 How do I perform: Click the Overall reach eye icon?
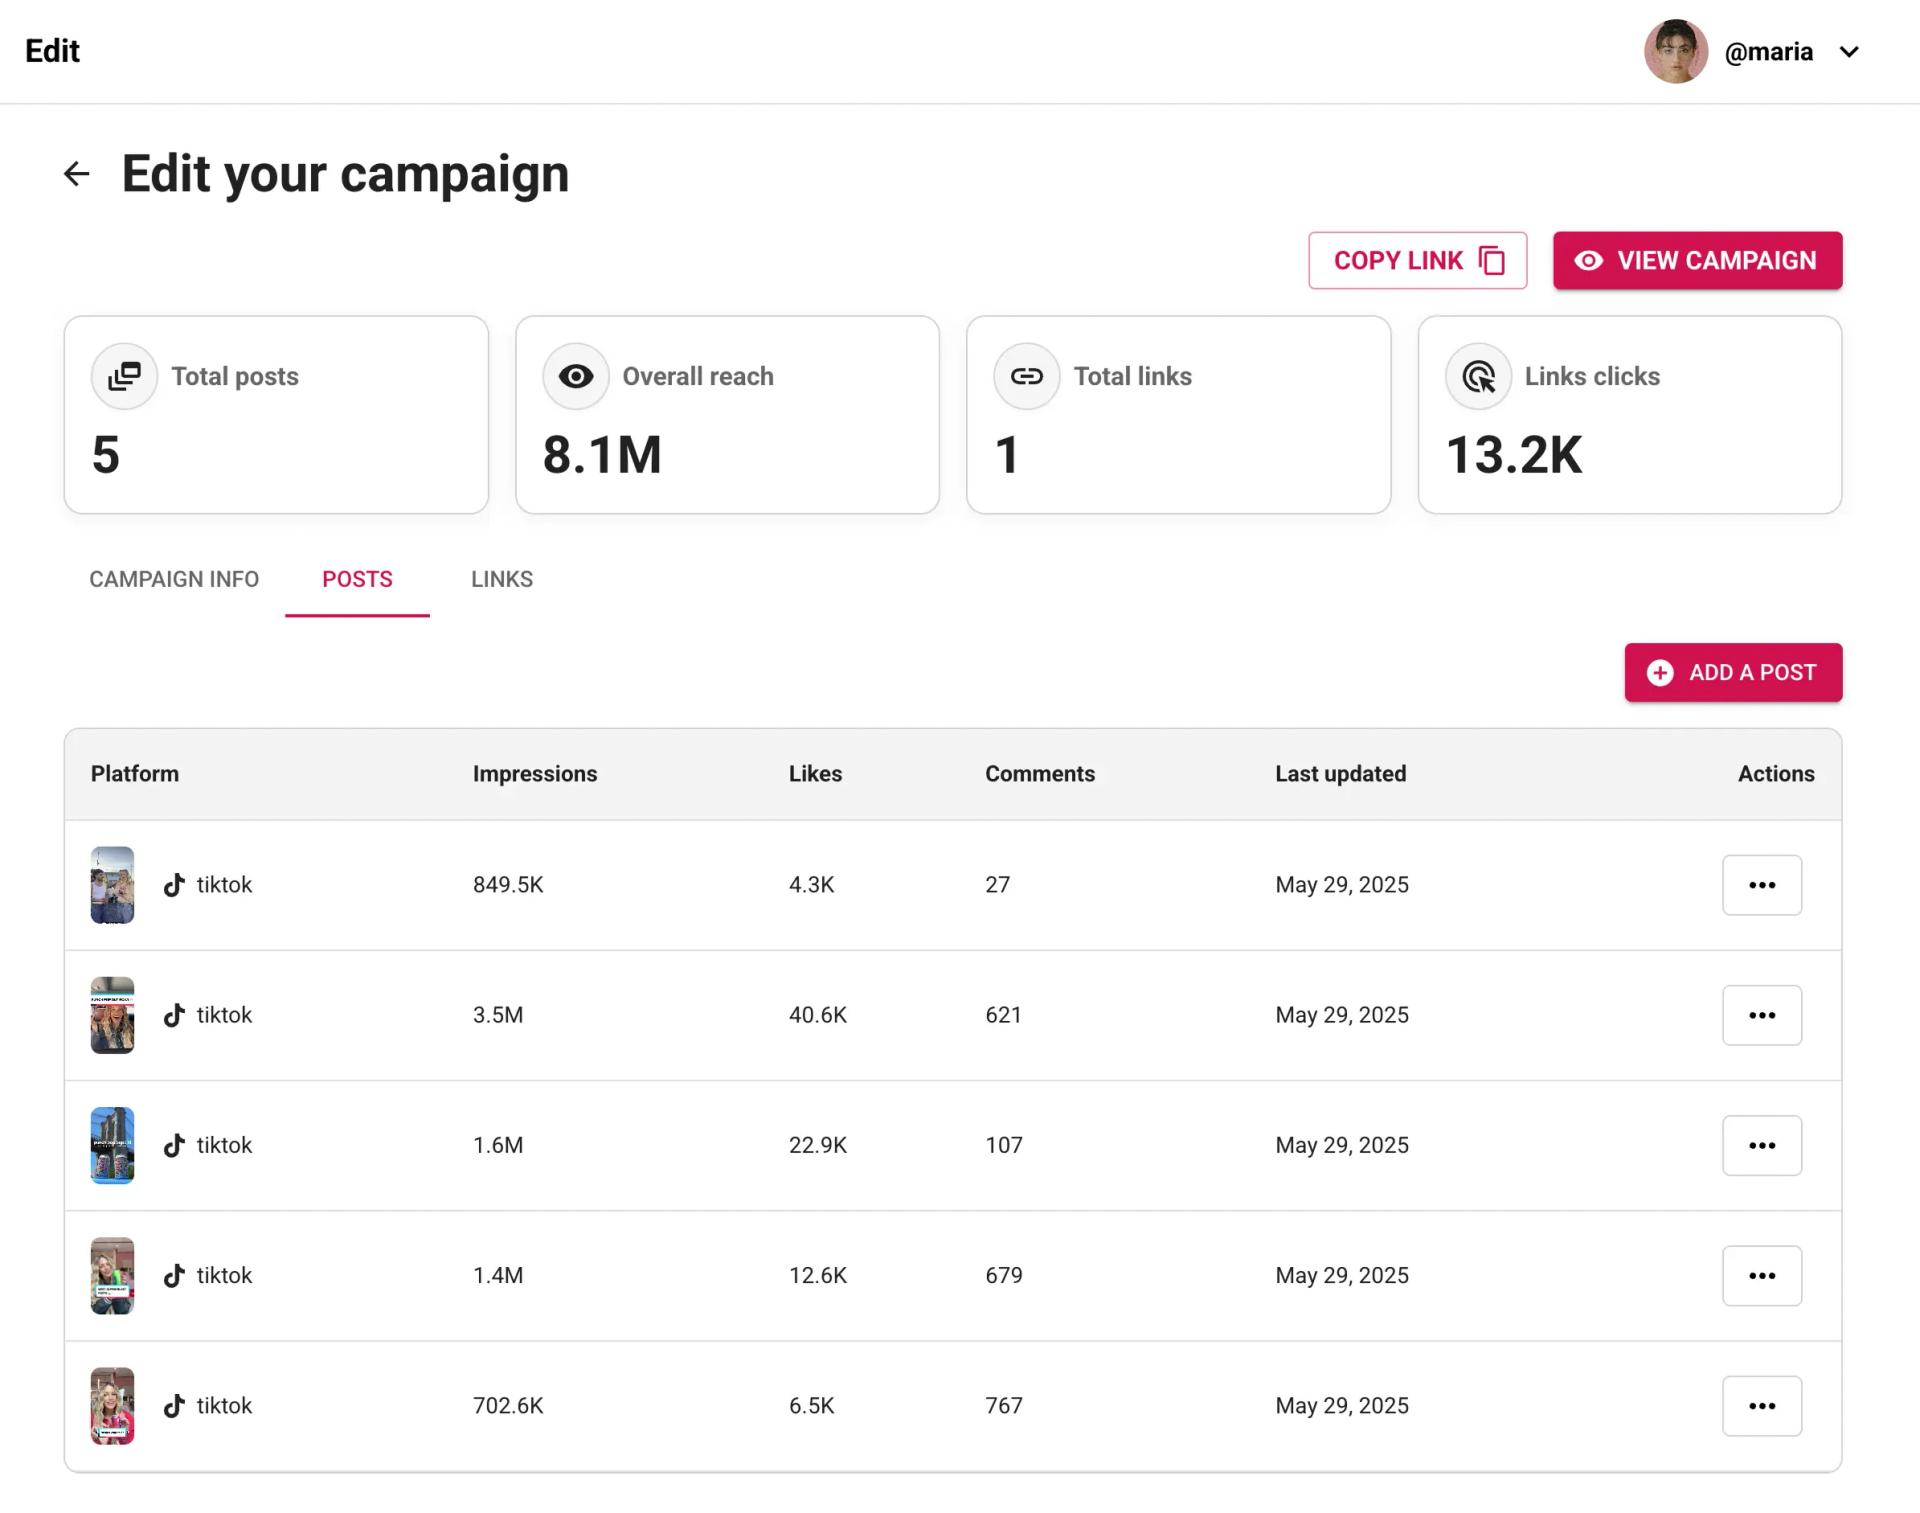[x=576, y=376]
